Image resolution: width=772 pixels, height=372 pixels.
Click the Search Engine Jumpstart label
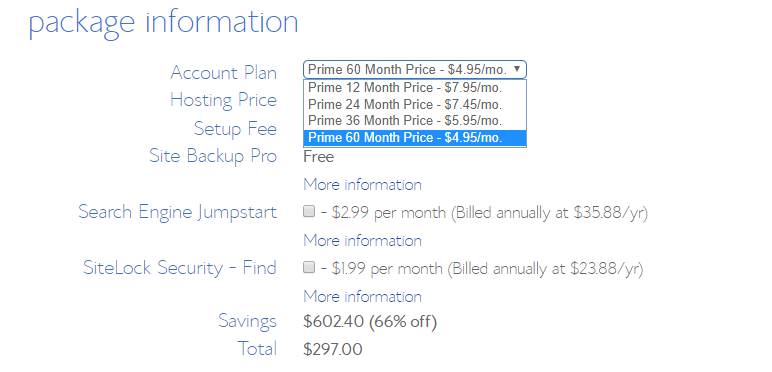tap(177, 213)
